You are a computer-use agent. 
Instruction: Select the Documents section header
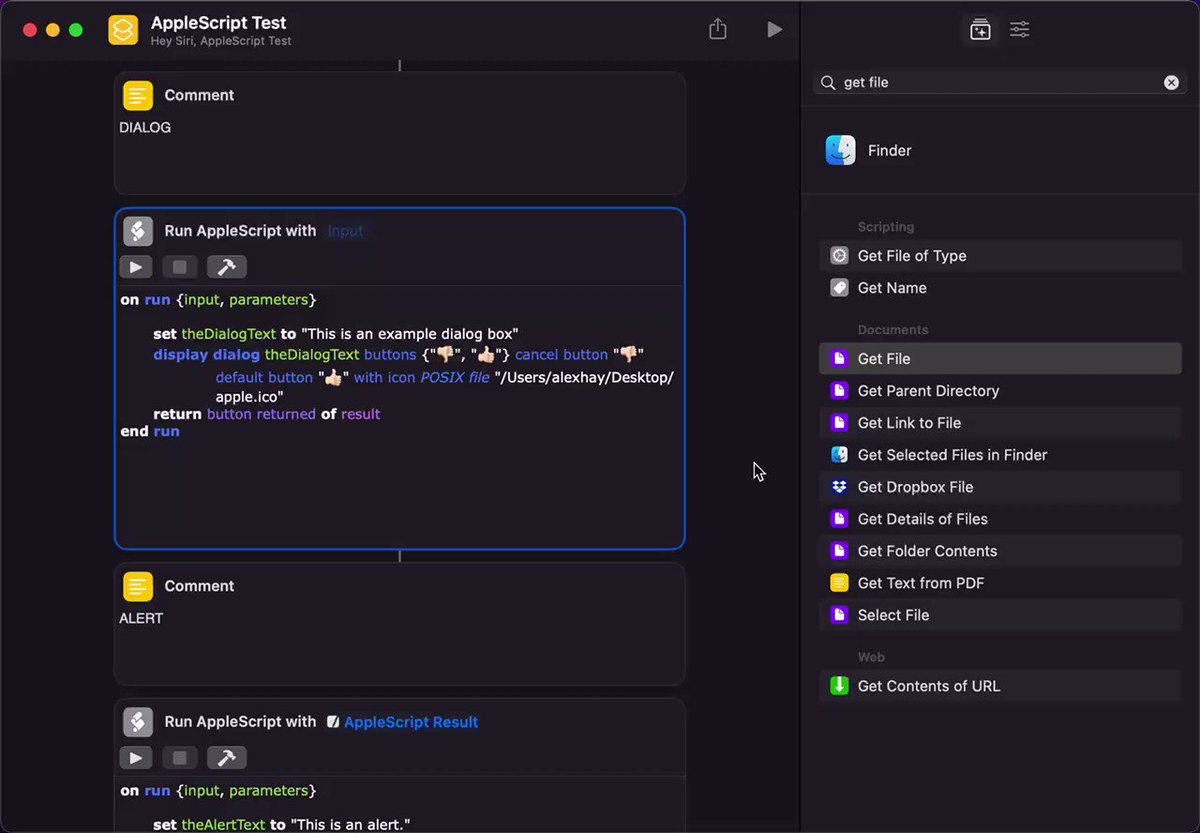click(893, 330)
